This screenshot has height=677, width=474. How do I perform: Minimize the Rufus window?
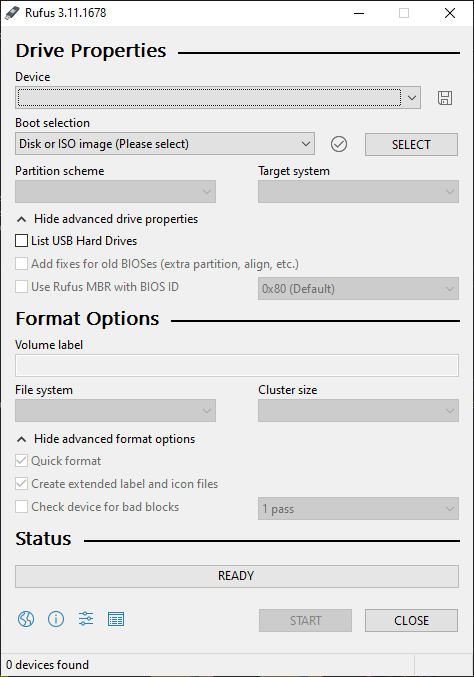coord(359,13)
